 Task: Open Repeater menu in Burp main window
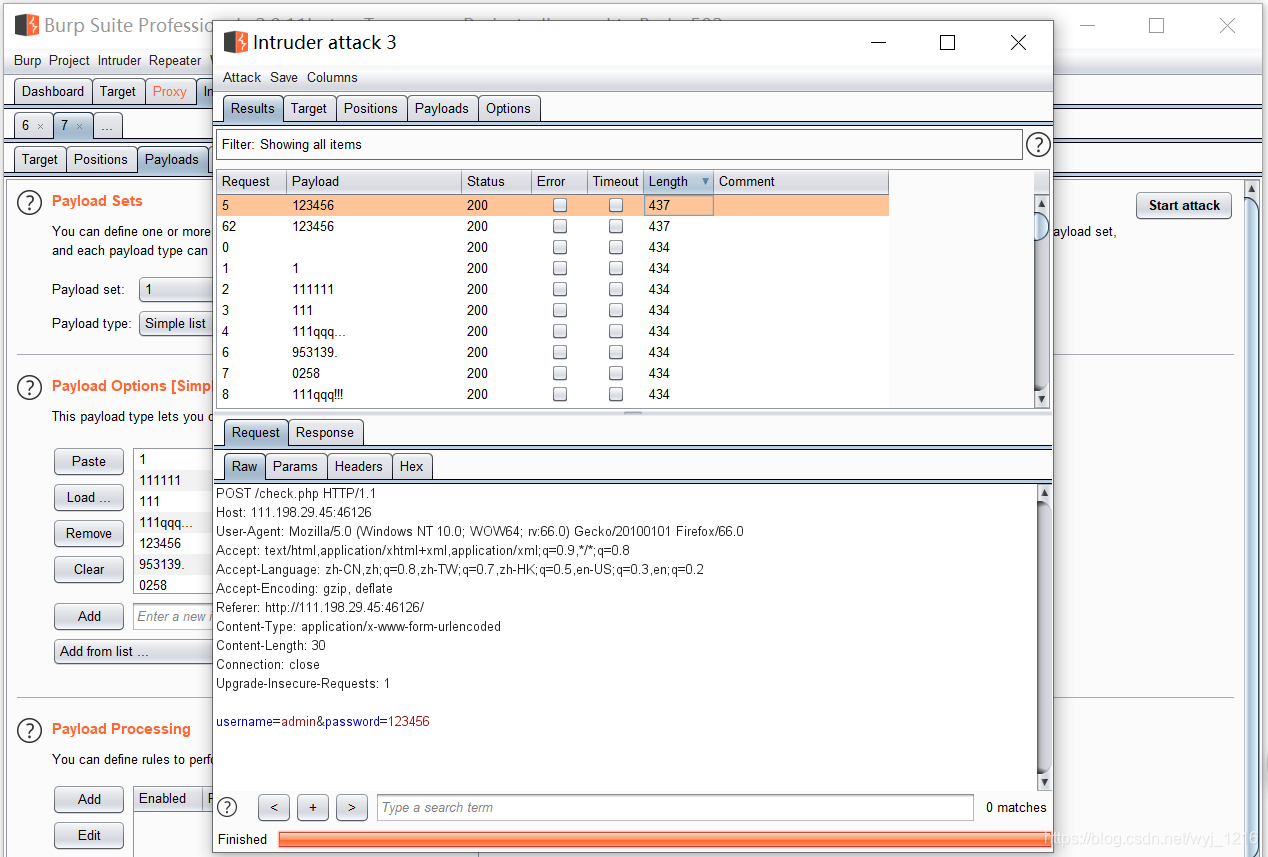pyautogui.click(x=175, y=60)
